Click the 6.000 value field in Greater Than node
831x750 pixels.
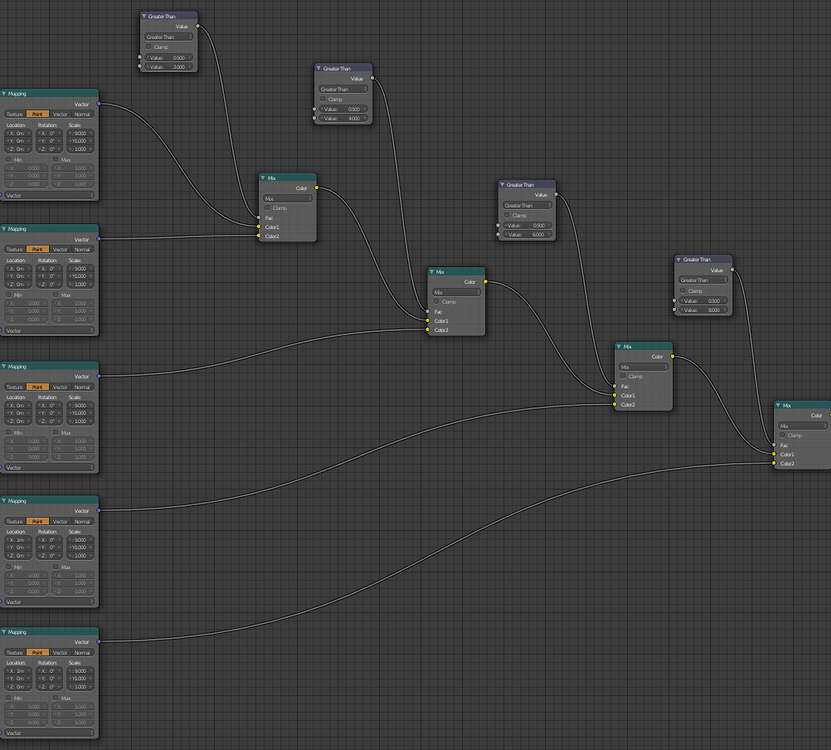pos(527,234)
